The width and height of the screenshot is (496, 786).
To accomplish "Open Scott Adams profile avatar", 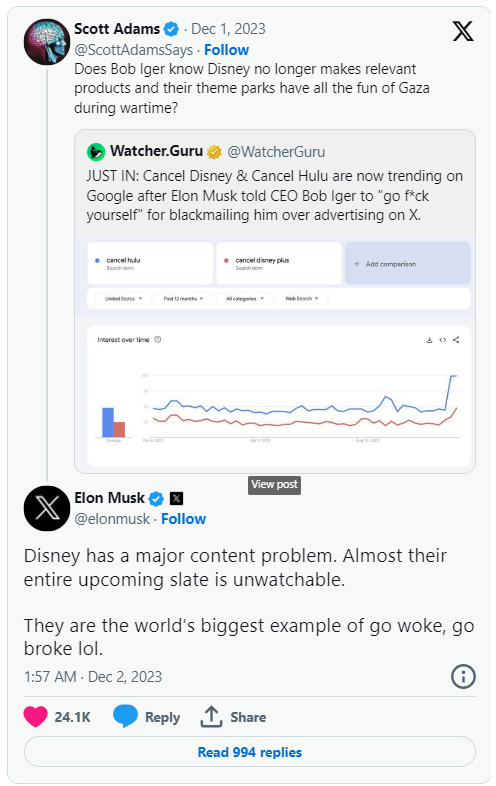I will point(47,42).
